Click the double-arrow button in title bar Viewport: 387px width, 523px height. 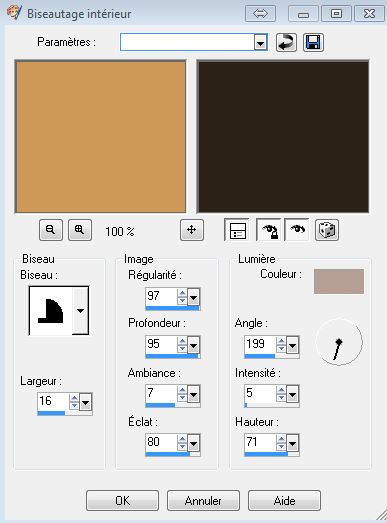[260, 14]
